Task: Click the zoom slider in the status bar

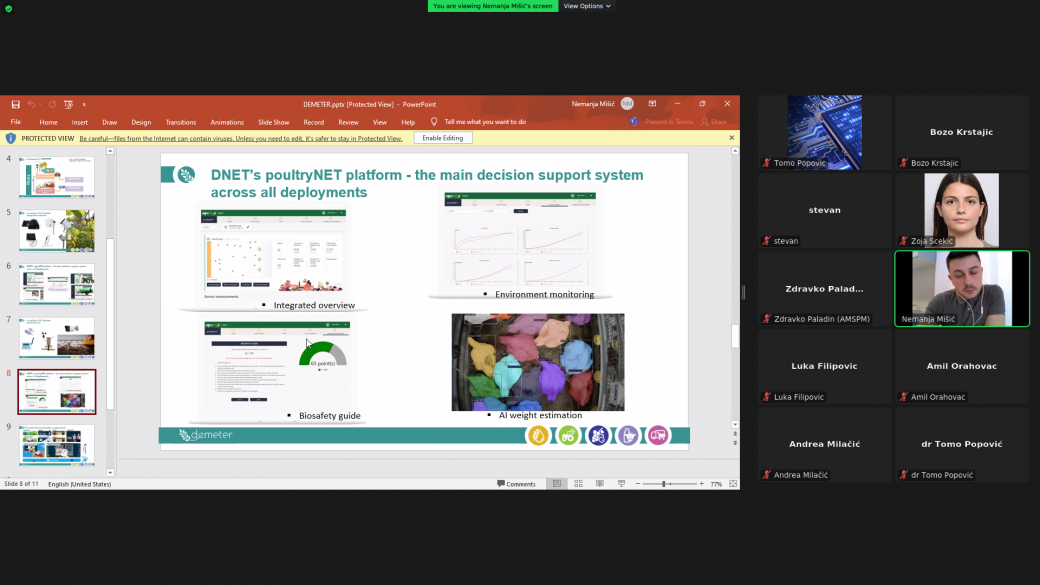Action: point(664,484)
